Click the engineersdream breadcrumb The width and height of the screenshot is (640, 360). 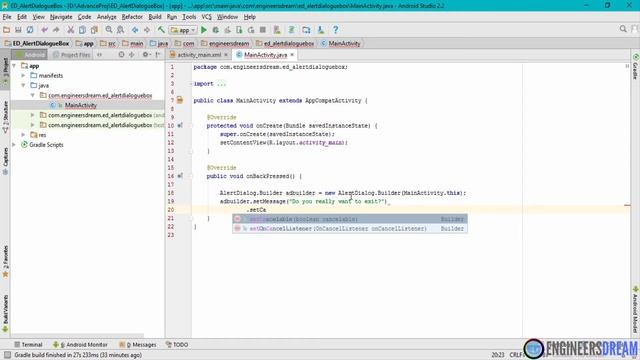[225, 43]
